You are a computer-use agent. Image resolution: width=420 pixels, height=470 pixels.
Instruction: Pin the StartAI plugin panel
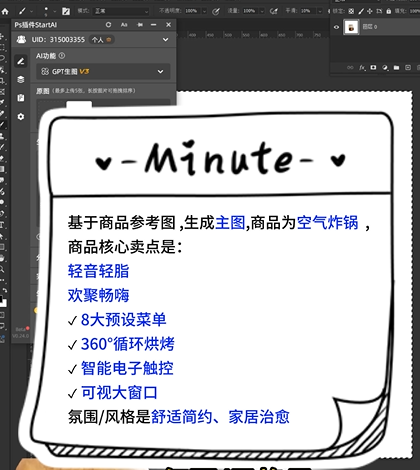point(140,25)
